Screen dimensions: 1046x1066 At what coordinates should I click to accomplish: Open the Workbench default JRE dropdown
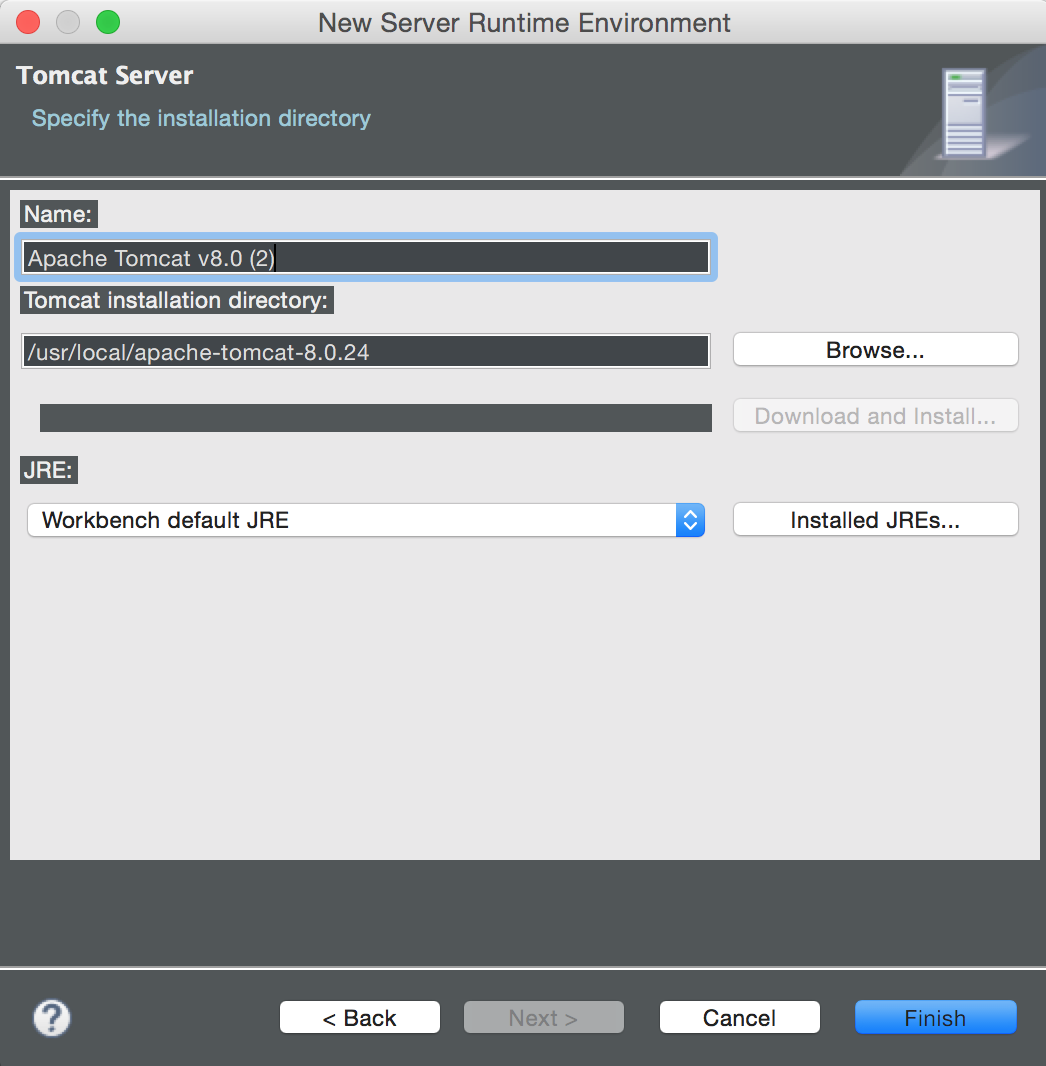[x=366, y=520]
